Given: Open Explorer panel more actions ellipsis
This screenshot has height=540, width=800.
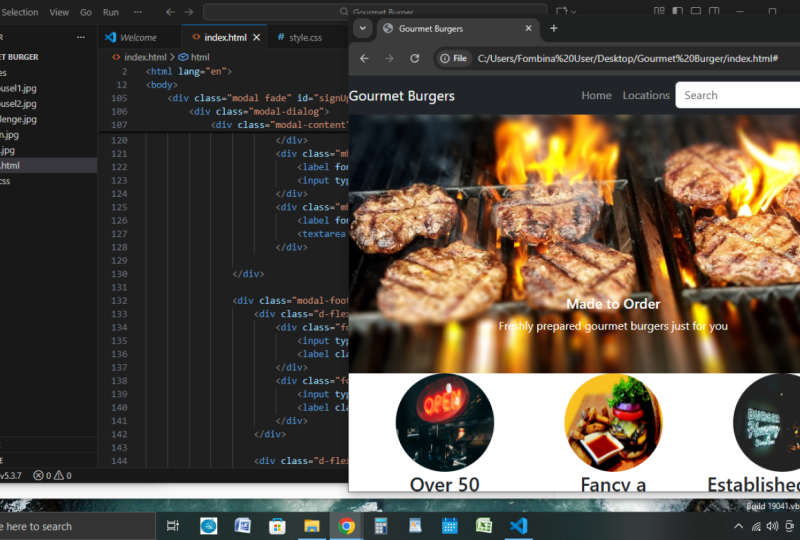Looking at the screenshot, I should point(81,37).
